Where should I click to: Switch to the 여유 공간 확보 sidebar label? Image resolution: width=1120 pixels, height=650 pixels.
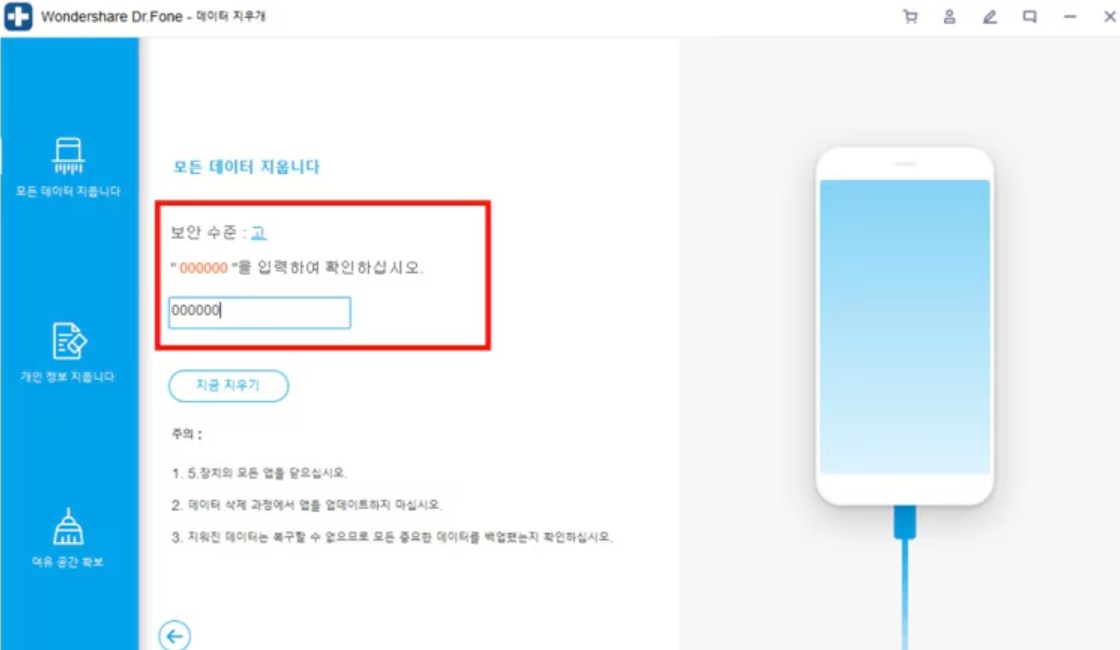[68, 562]
